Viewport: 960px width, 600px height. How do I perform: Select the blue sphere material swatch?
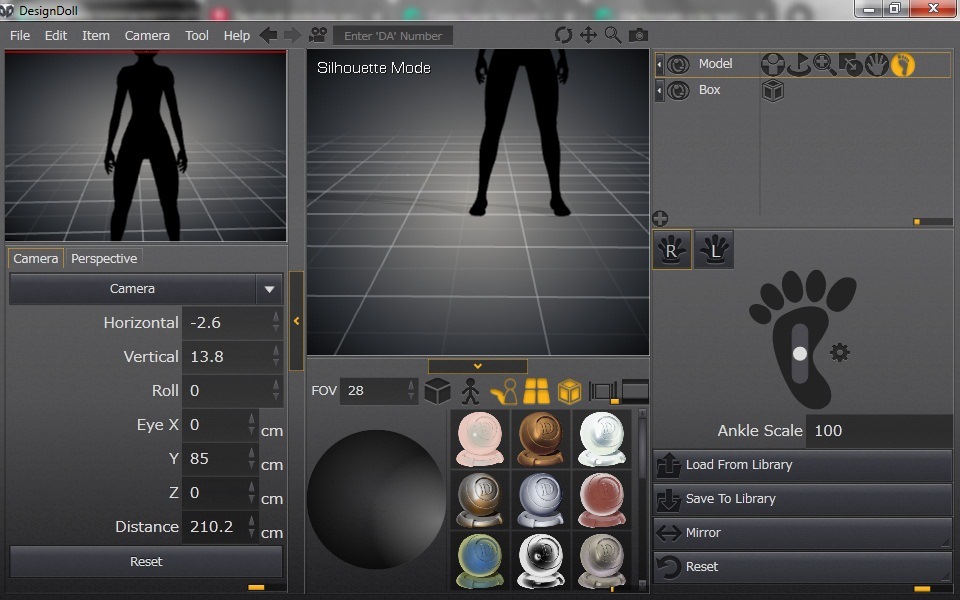[x=481, y=558]
